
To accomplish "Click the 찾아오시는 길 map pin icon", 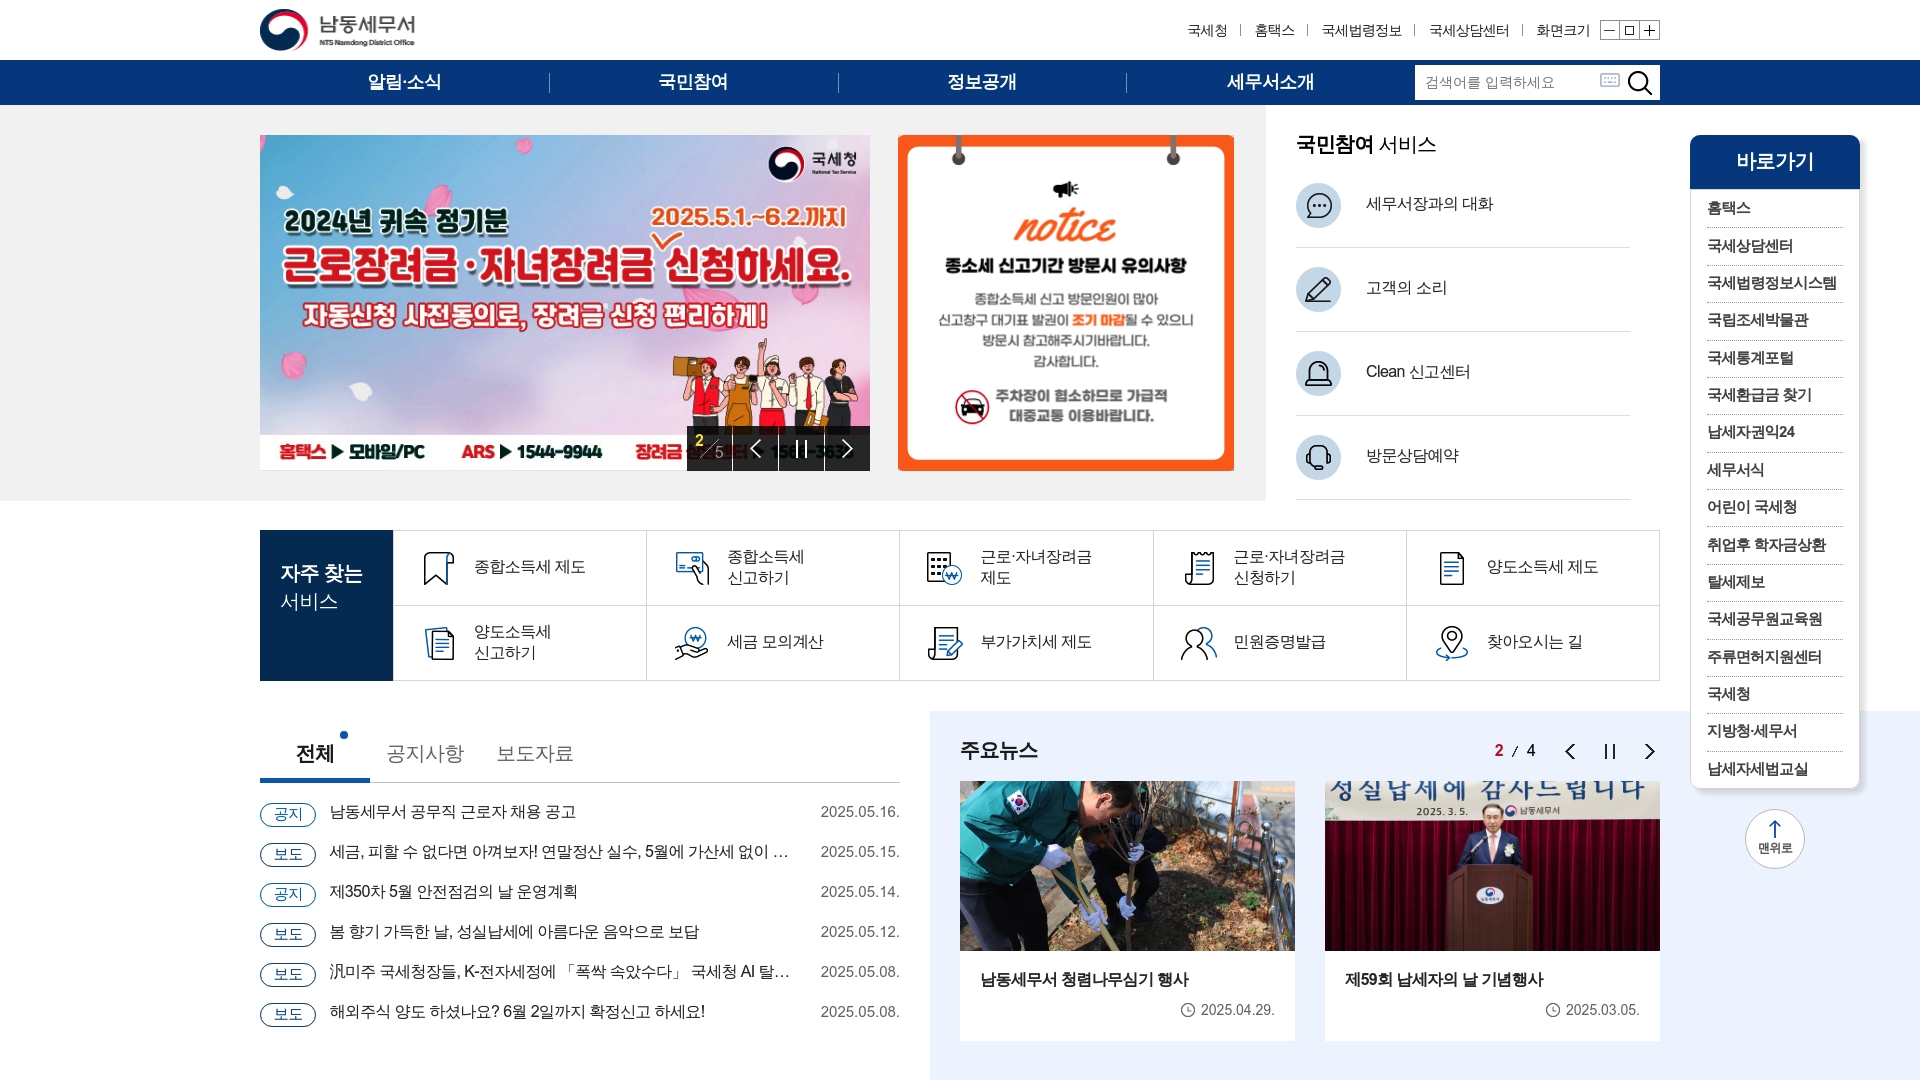I will (1452, 643).
